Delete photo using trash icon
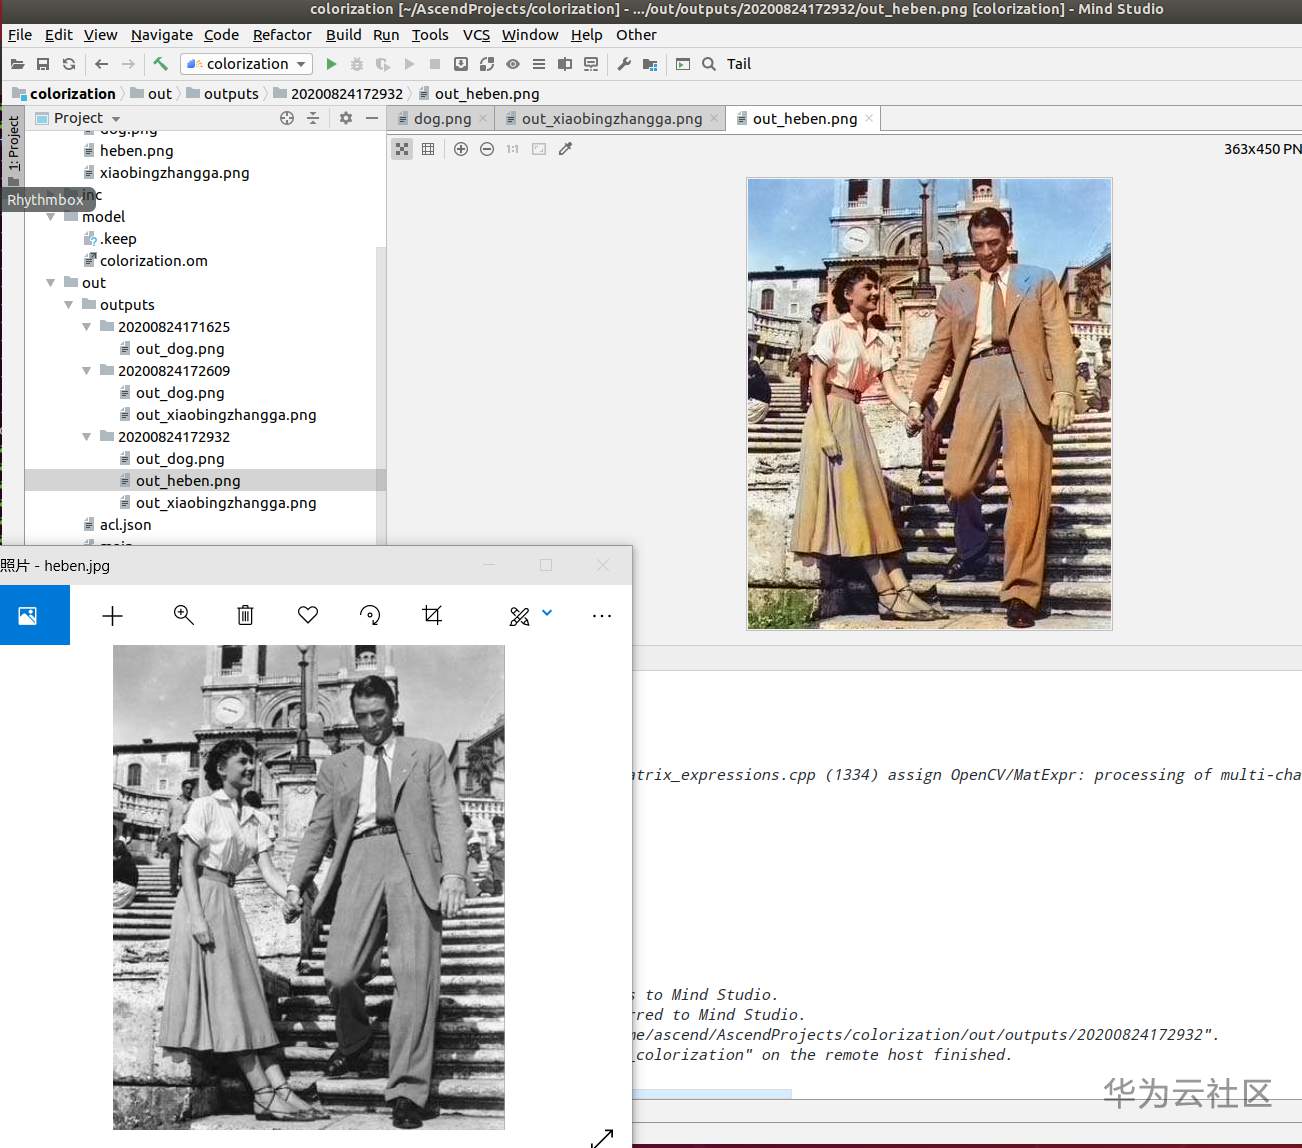The height and width of the screenshot is (1148, 1302). [x=245, y=615]
